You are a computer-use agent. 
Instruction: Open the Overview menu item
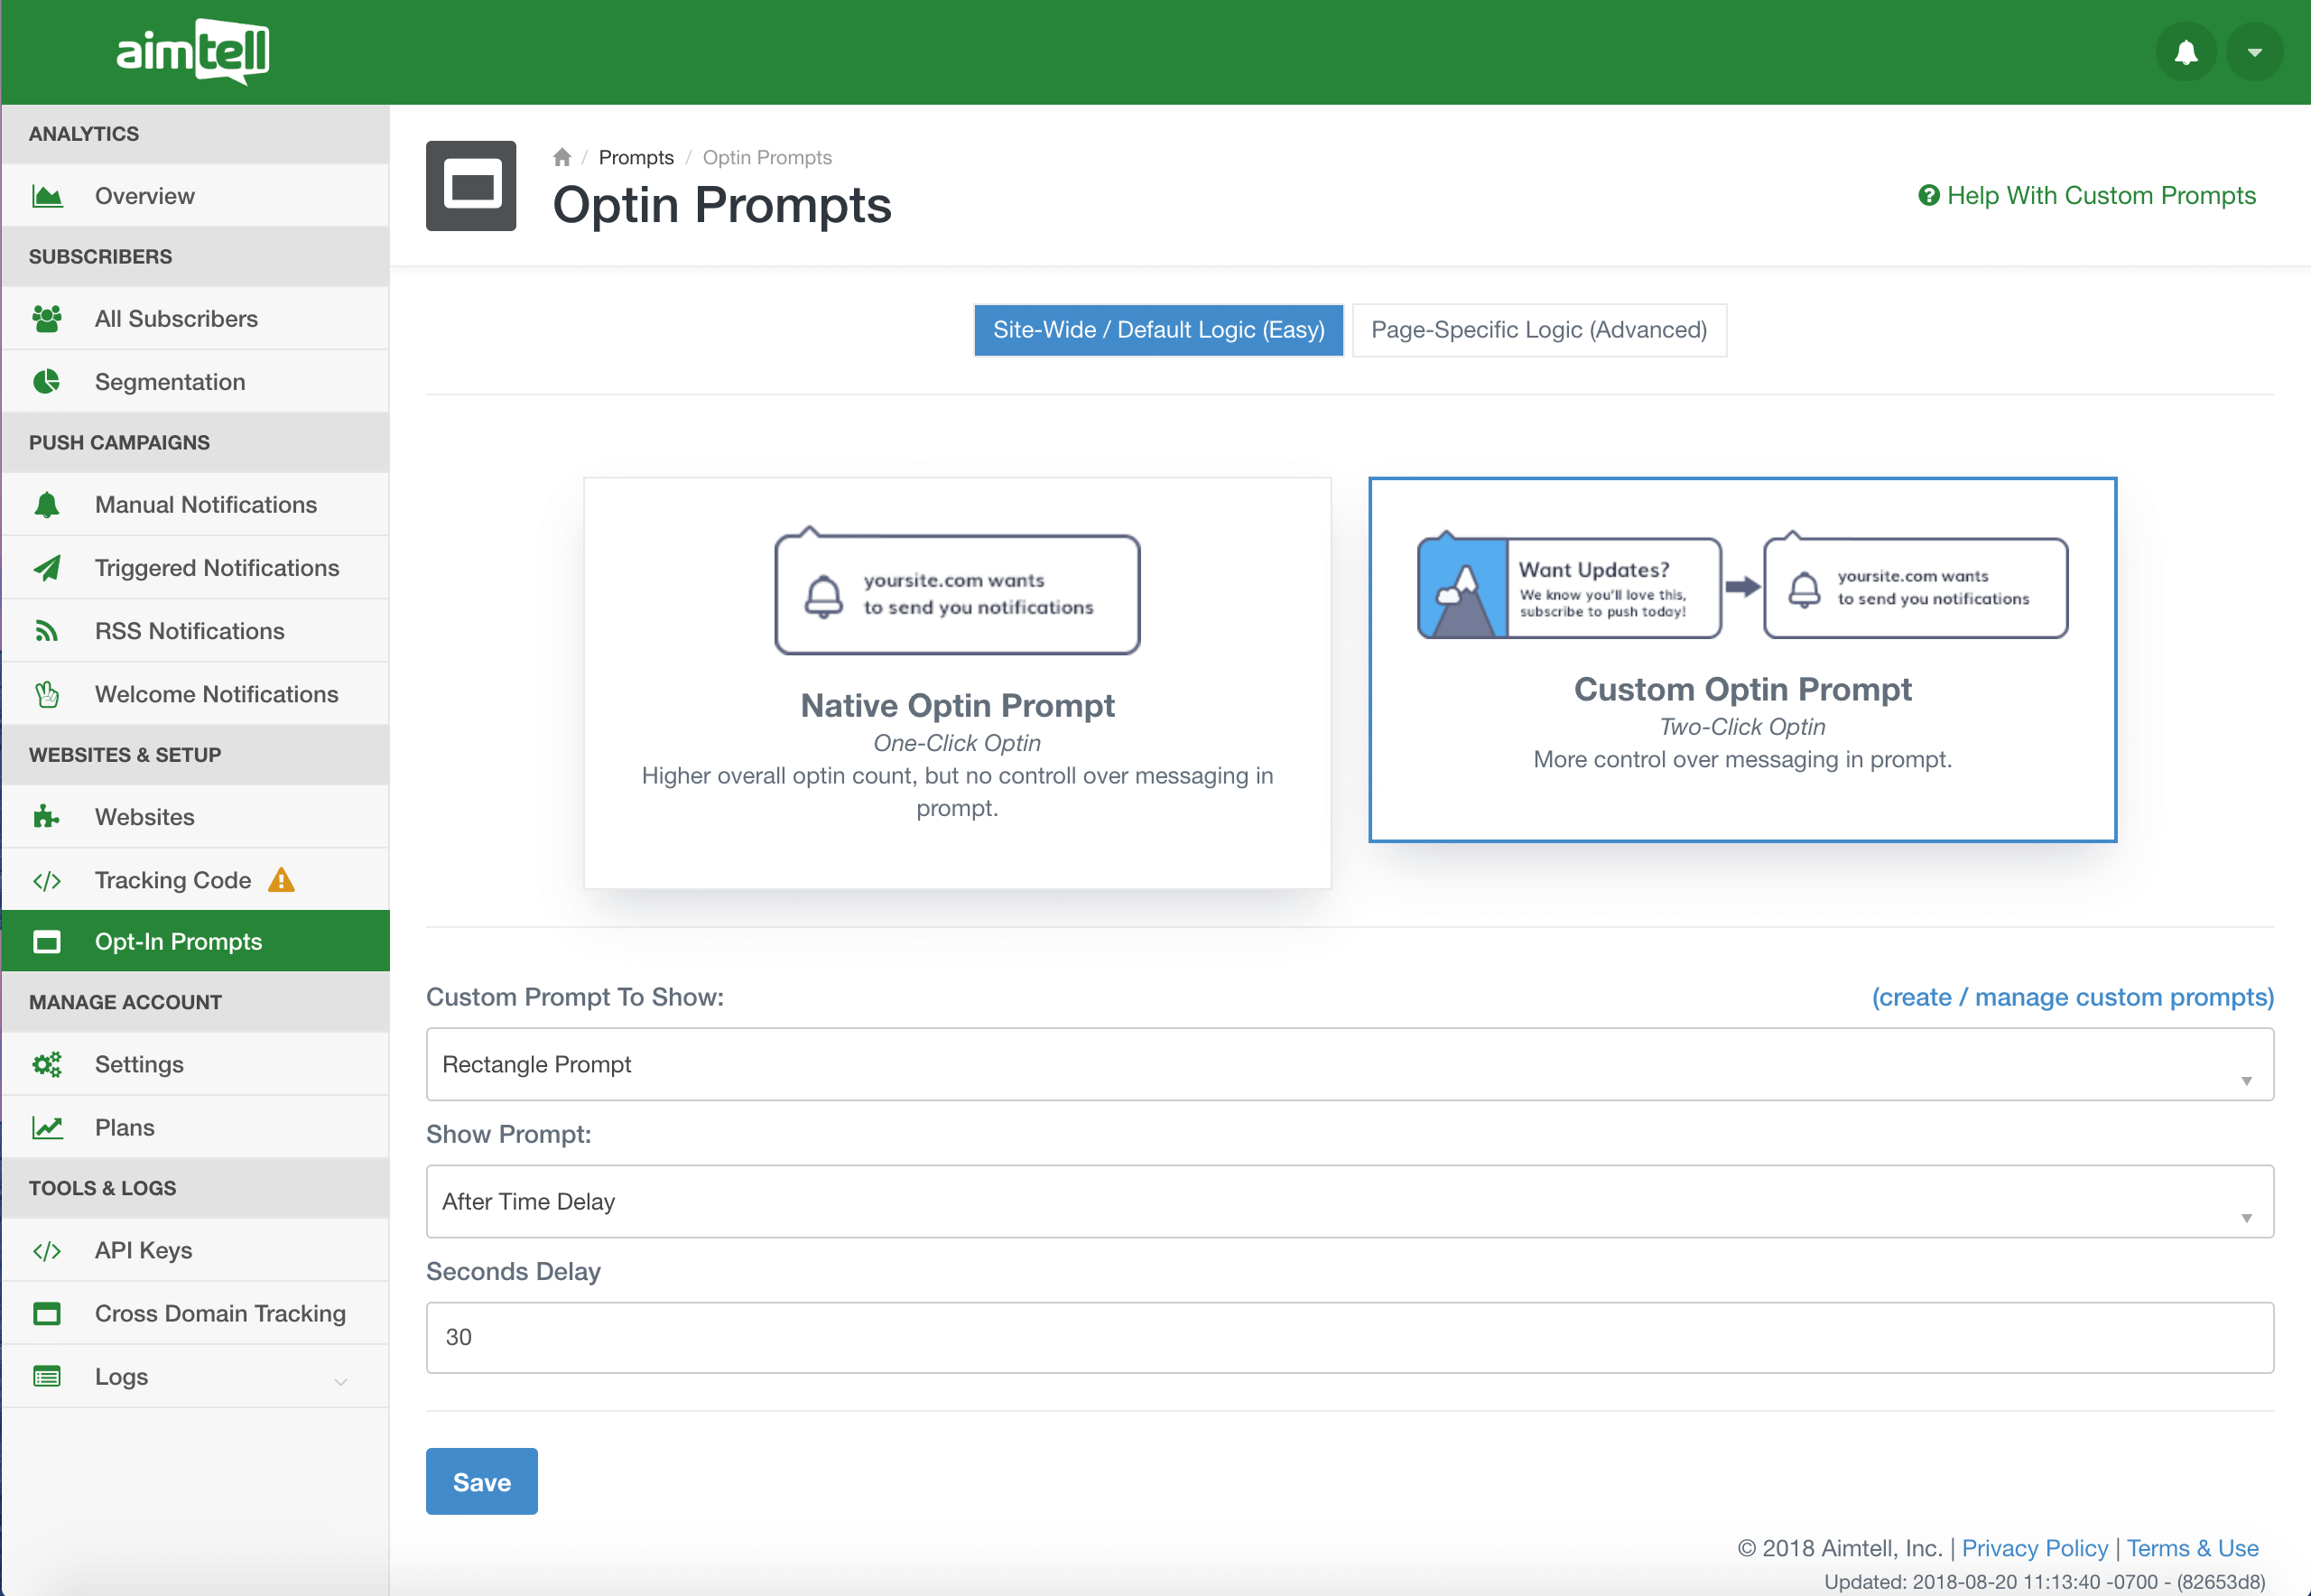coord(195,196)
